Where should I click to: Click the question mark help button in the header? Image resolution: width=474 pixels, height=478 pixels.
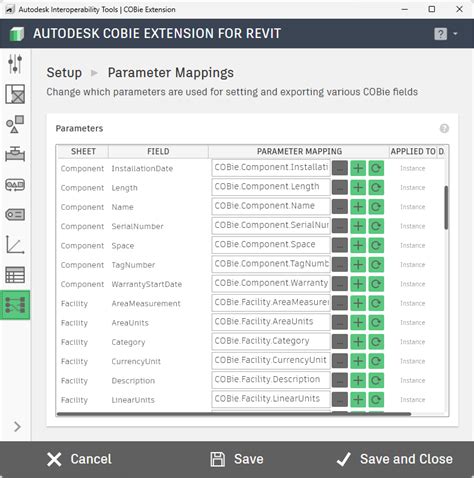click(441, 34)
